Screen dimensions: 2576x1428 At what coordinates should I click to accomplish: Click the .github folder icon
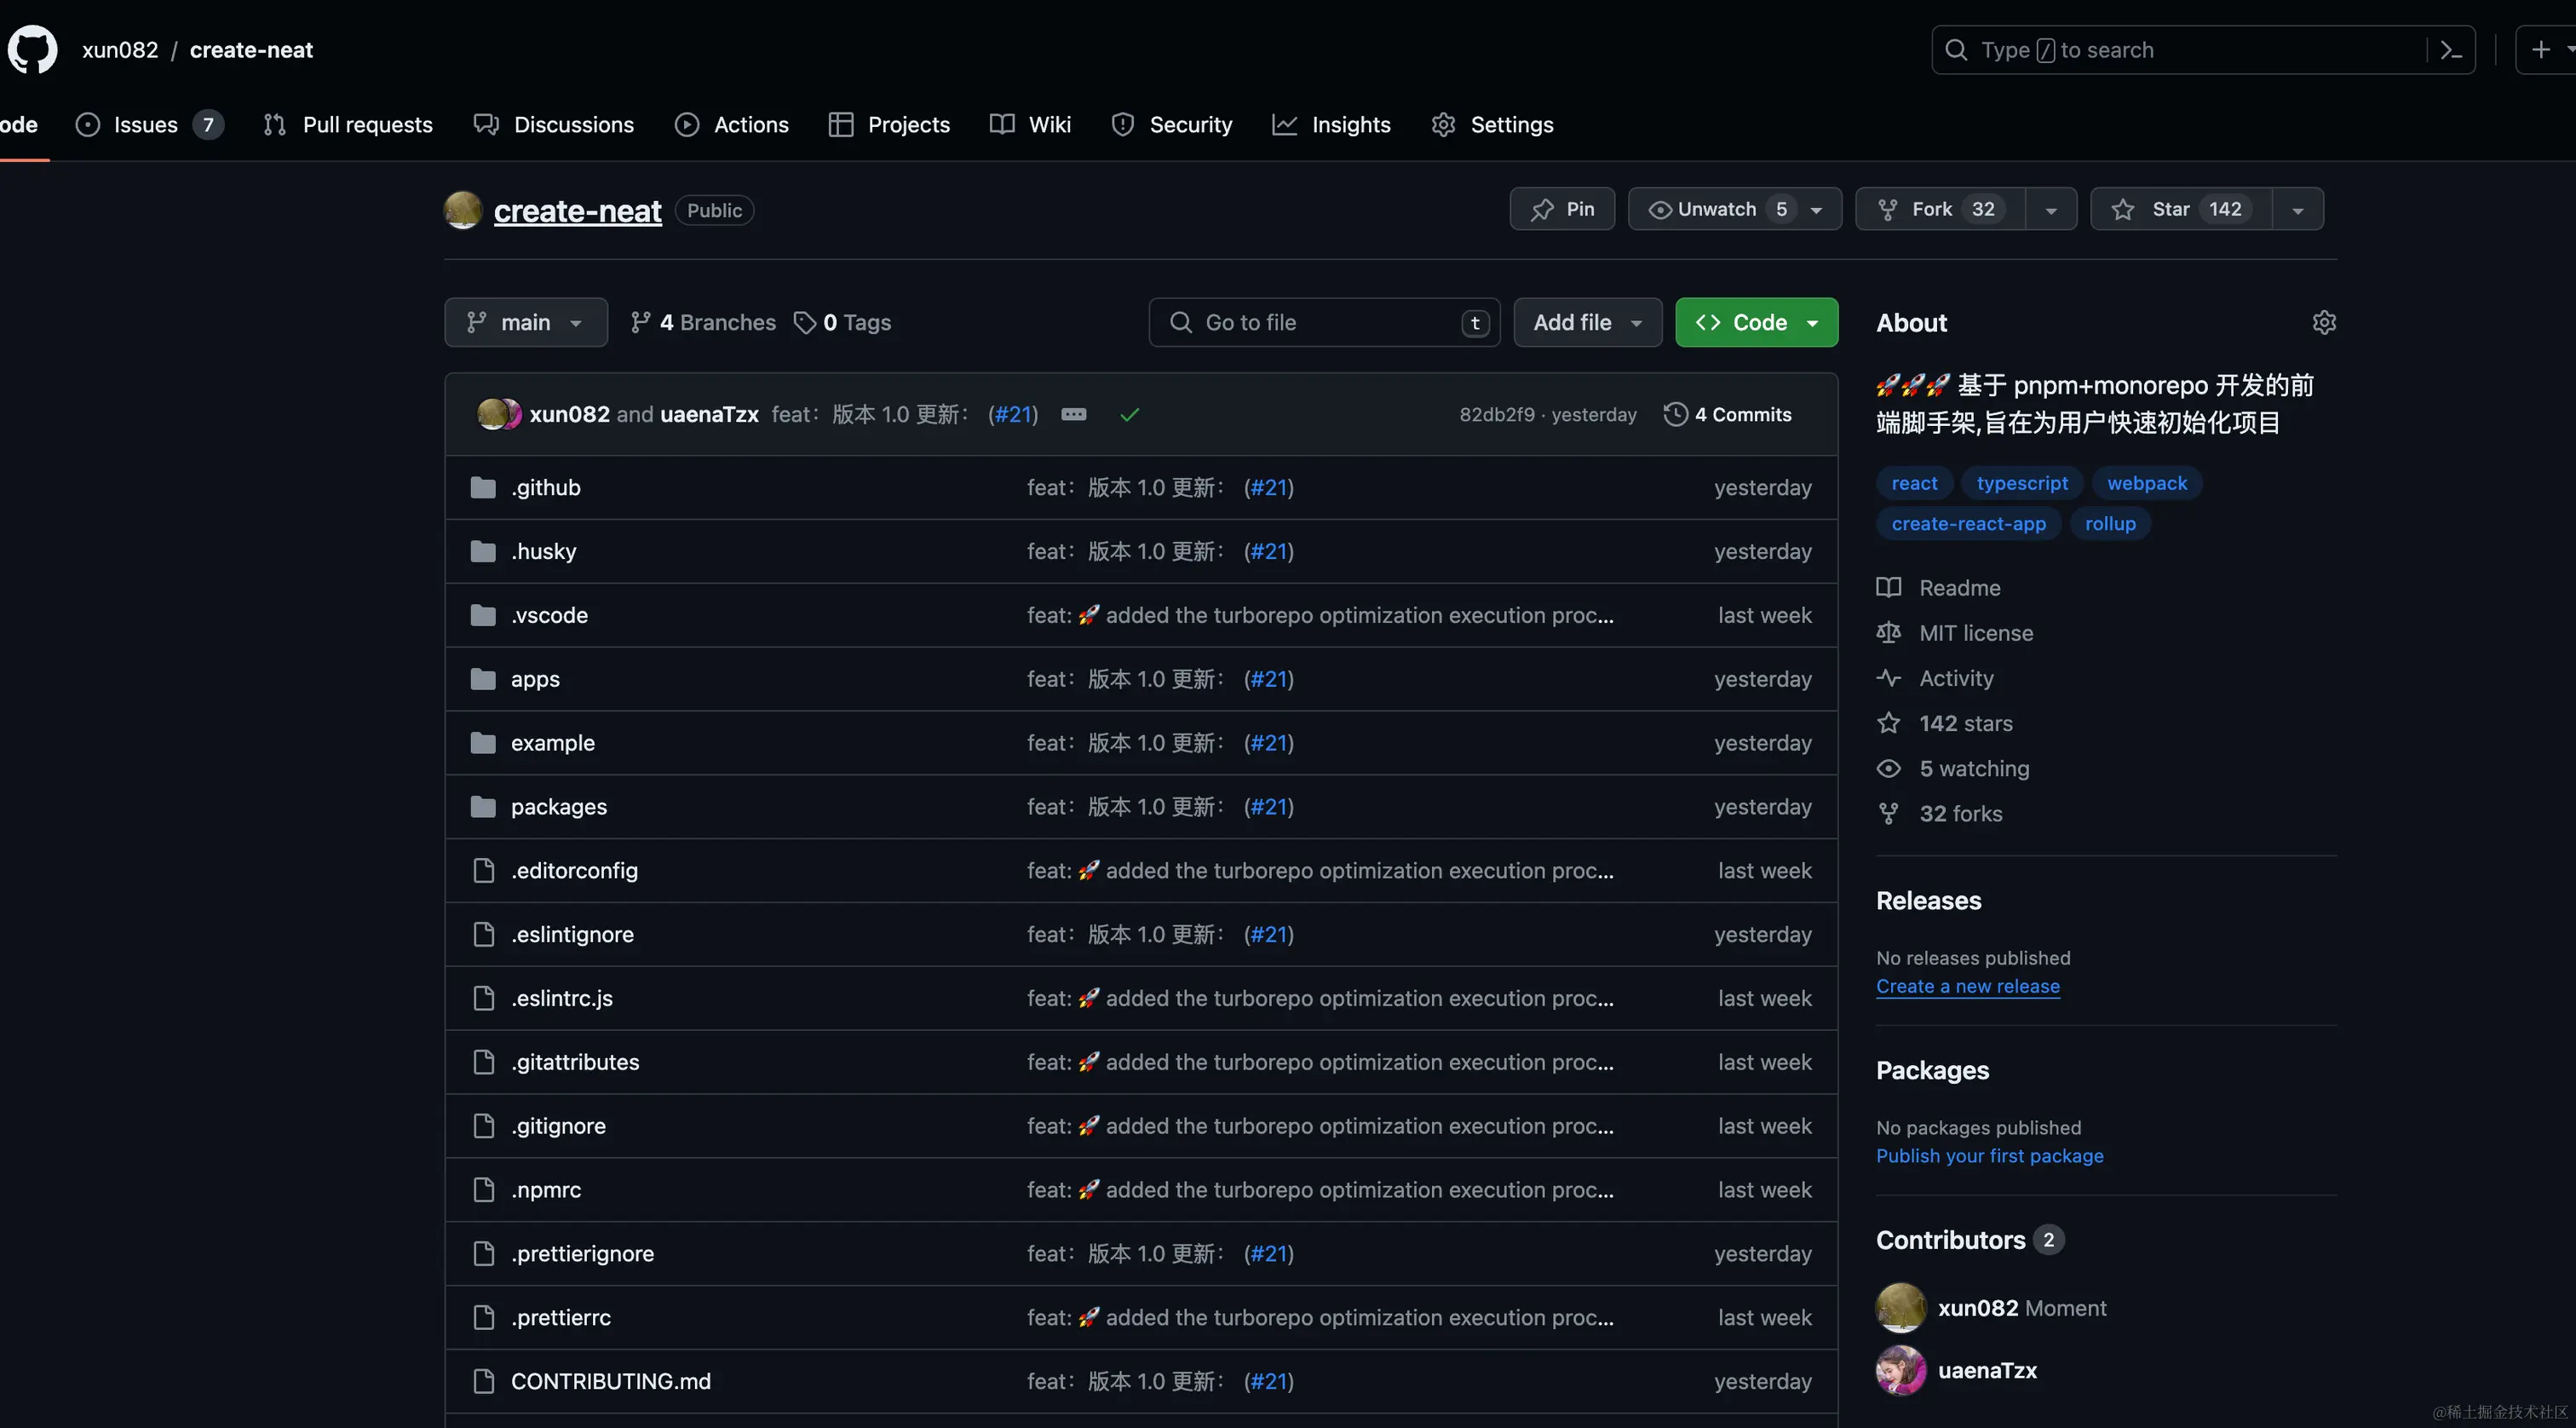click(x=483, y=487)
